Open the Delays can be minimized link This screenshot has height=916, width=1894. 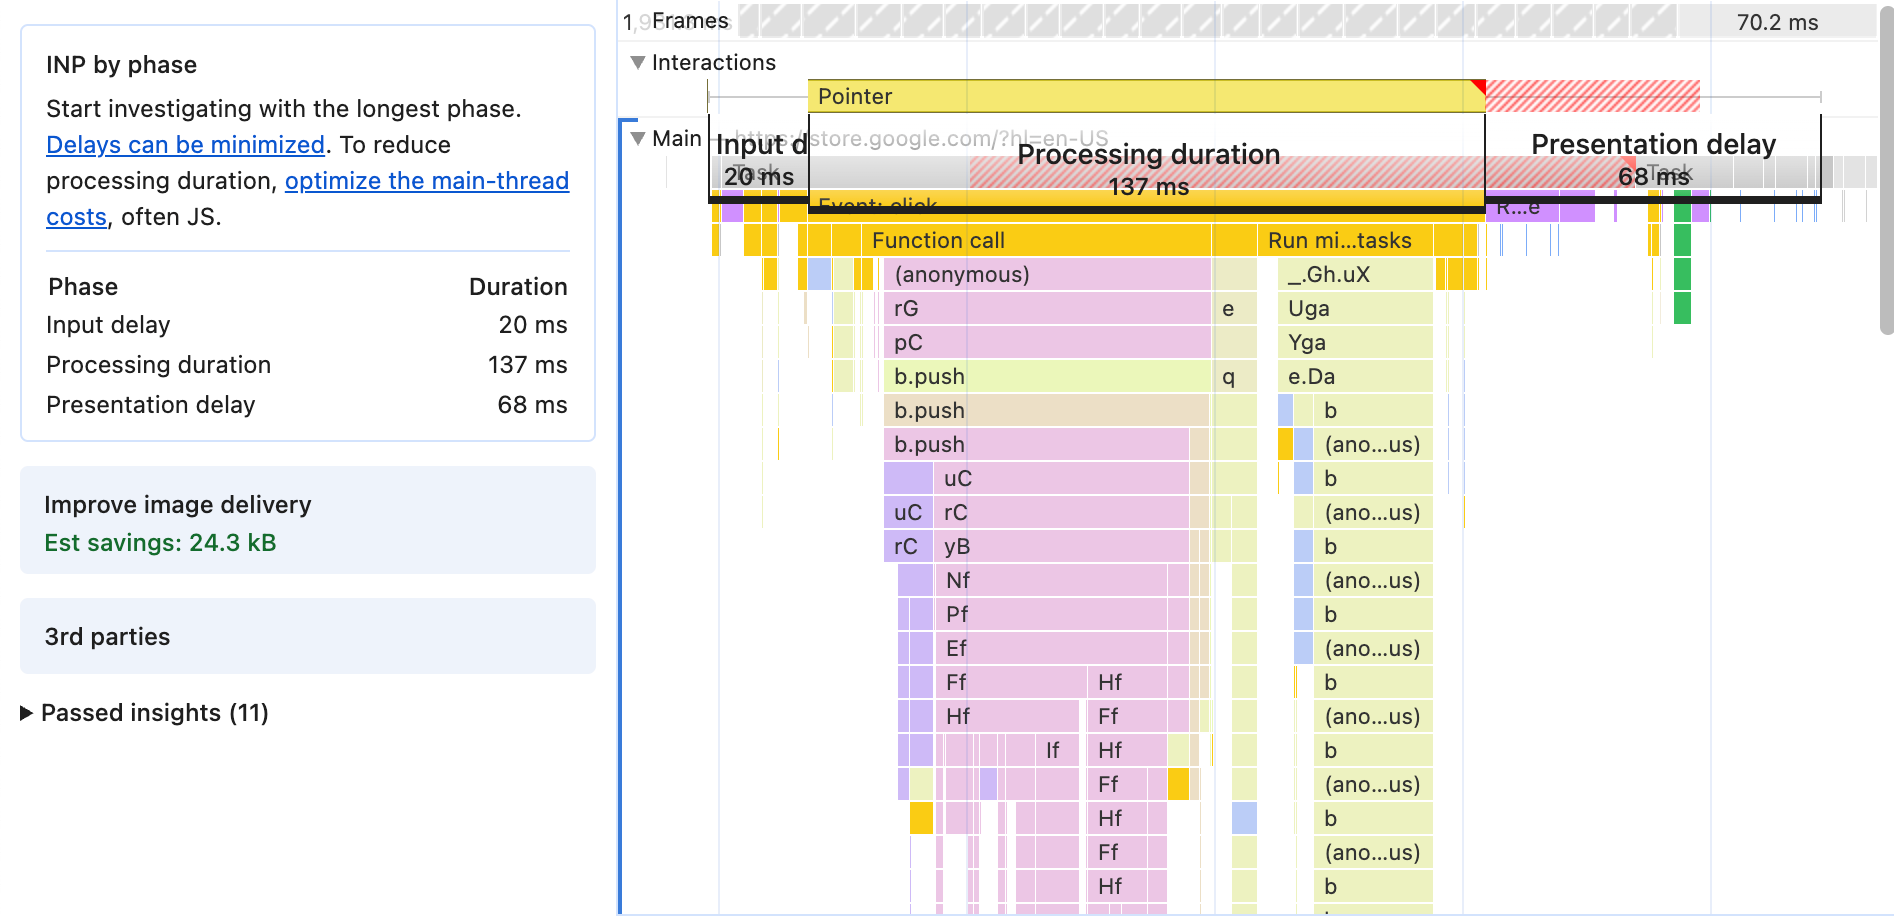pos(185,144)
